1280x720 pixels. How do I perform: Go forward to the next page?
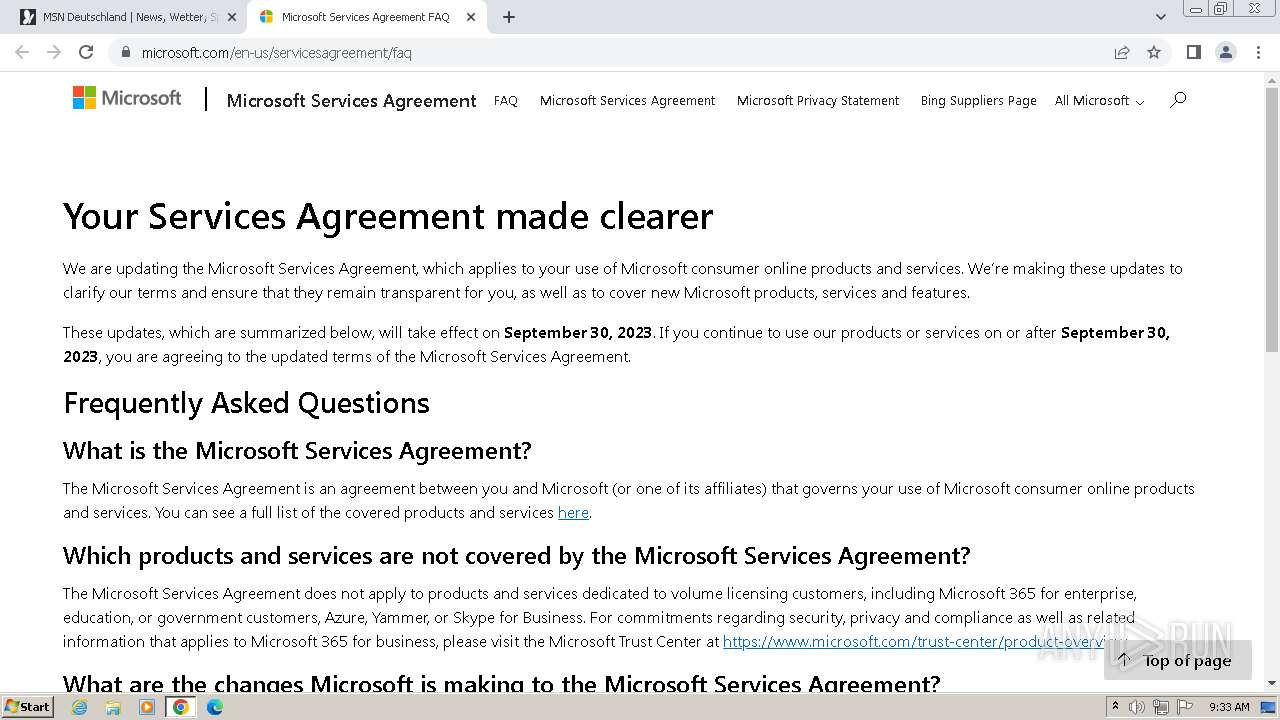pos(54,52)
